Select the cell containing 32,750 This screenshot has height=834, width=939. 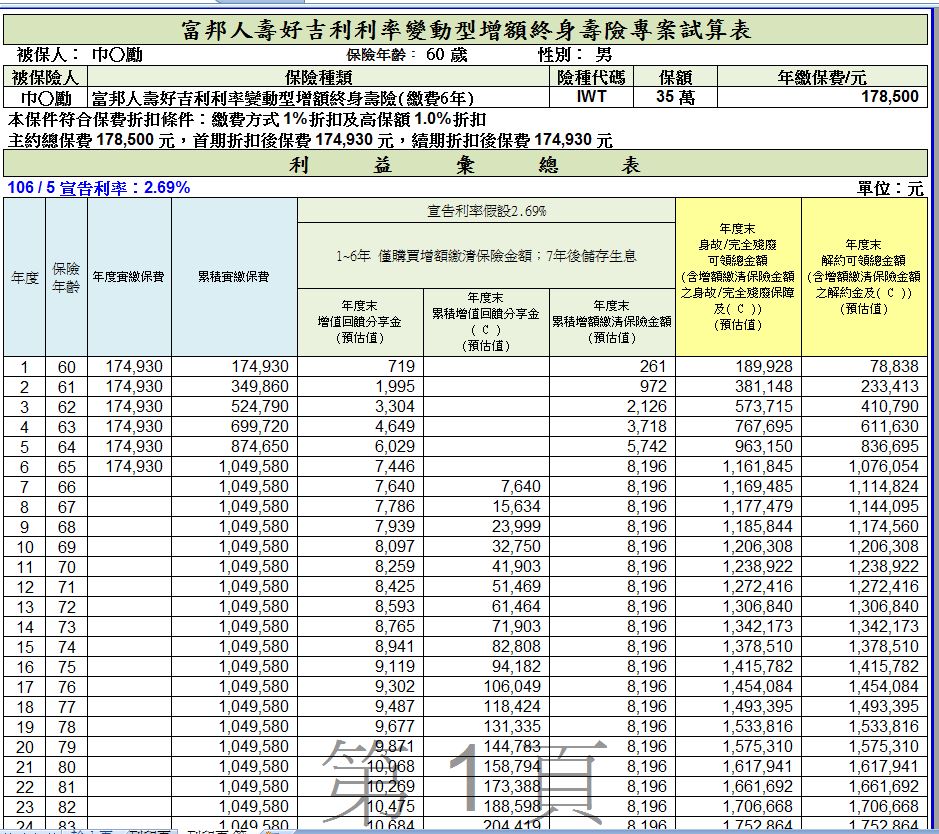486,547
